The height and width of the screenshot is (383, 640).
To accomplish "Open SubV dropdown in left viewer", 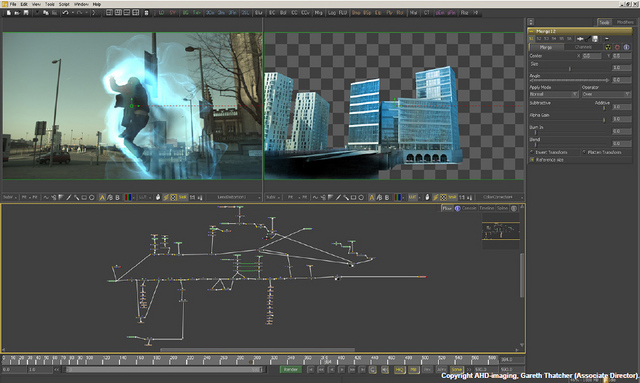I will [x=10, y=197].
